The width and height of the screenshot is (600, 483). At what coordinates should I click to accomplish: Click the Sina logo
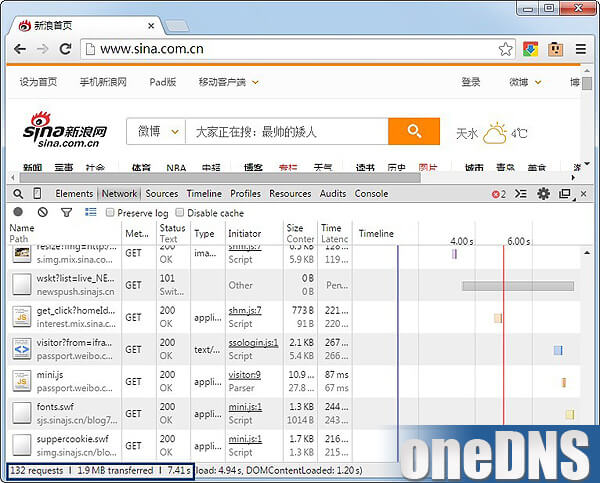pyautogui.click(x=65, y=130)
